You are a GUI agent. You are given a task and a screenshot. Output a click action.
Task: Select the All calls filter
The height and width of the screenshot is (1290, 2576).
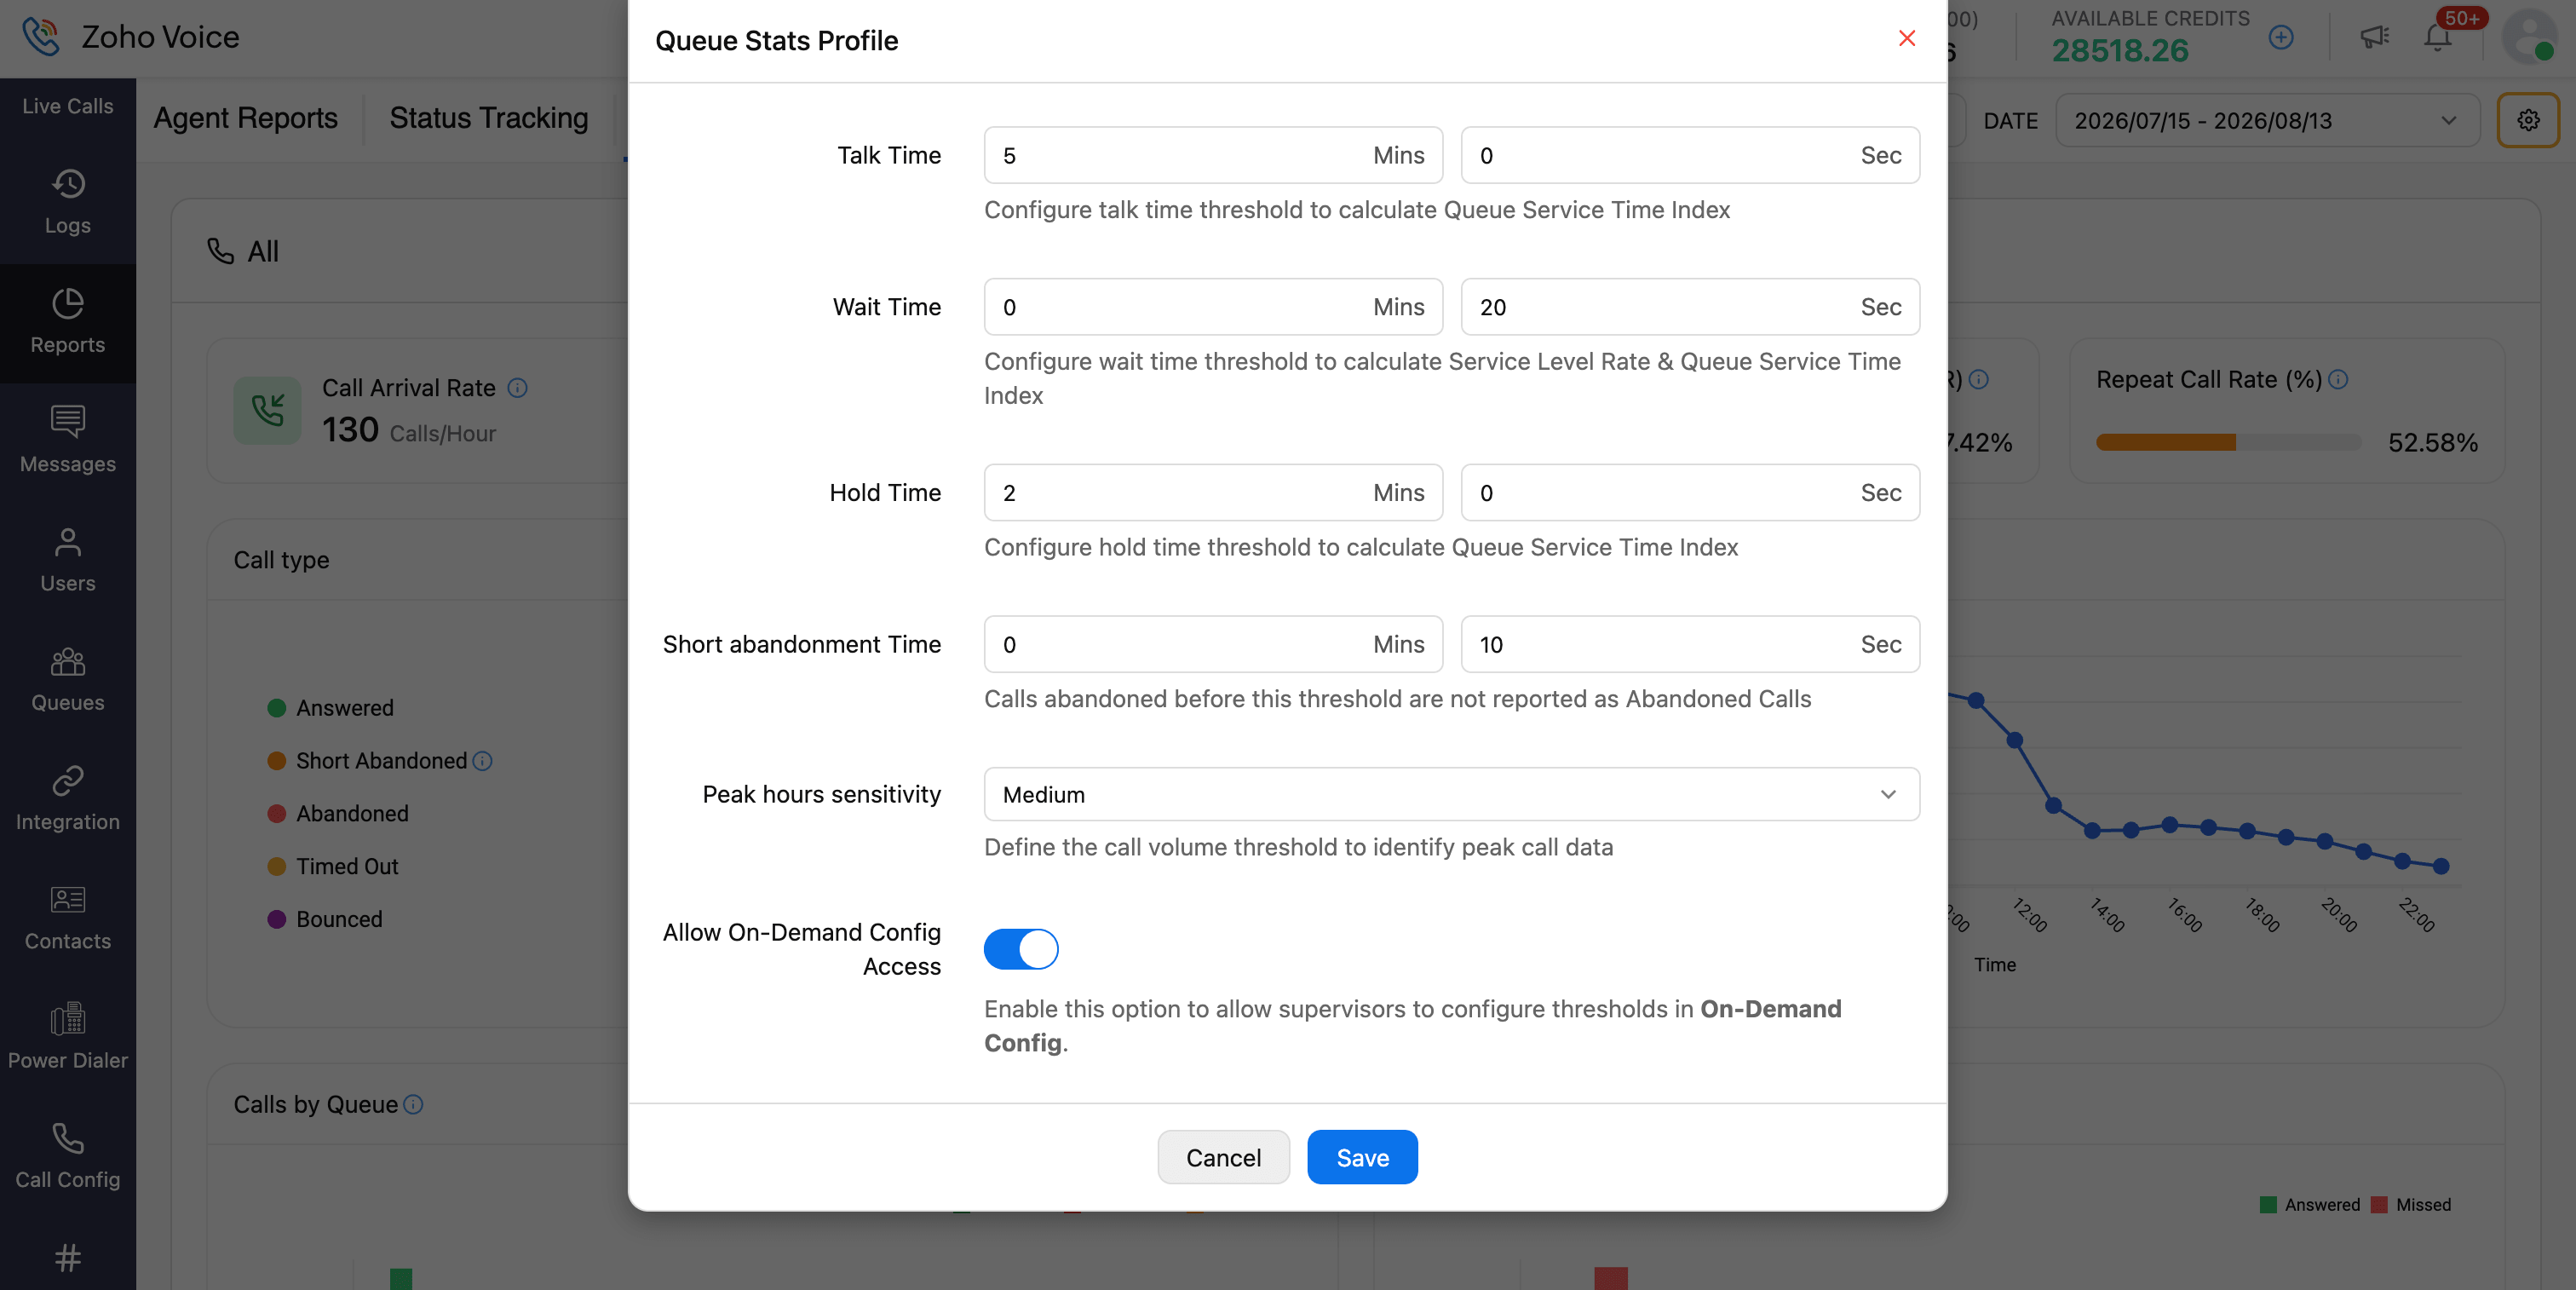[243, 251]
